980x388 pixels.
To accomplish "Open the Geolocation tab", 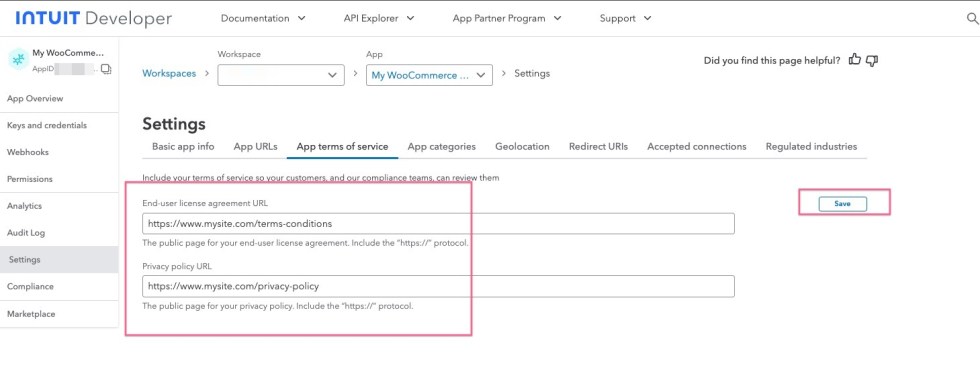I will pyautogui.click(x=522, y=147).
